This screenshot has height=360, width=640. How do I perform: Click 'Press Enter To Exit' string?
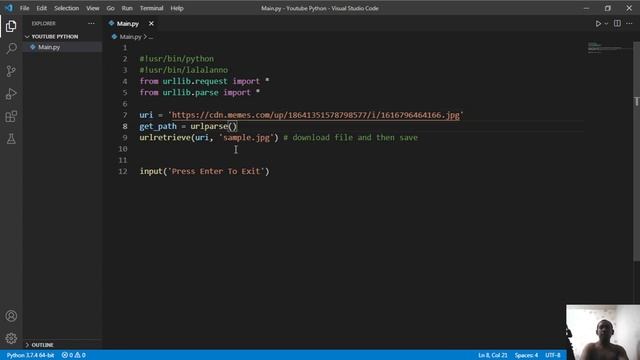click(x=216, y=171)
